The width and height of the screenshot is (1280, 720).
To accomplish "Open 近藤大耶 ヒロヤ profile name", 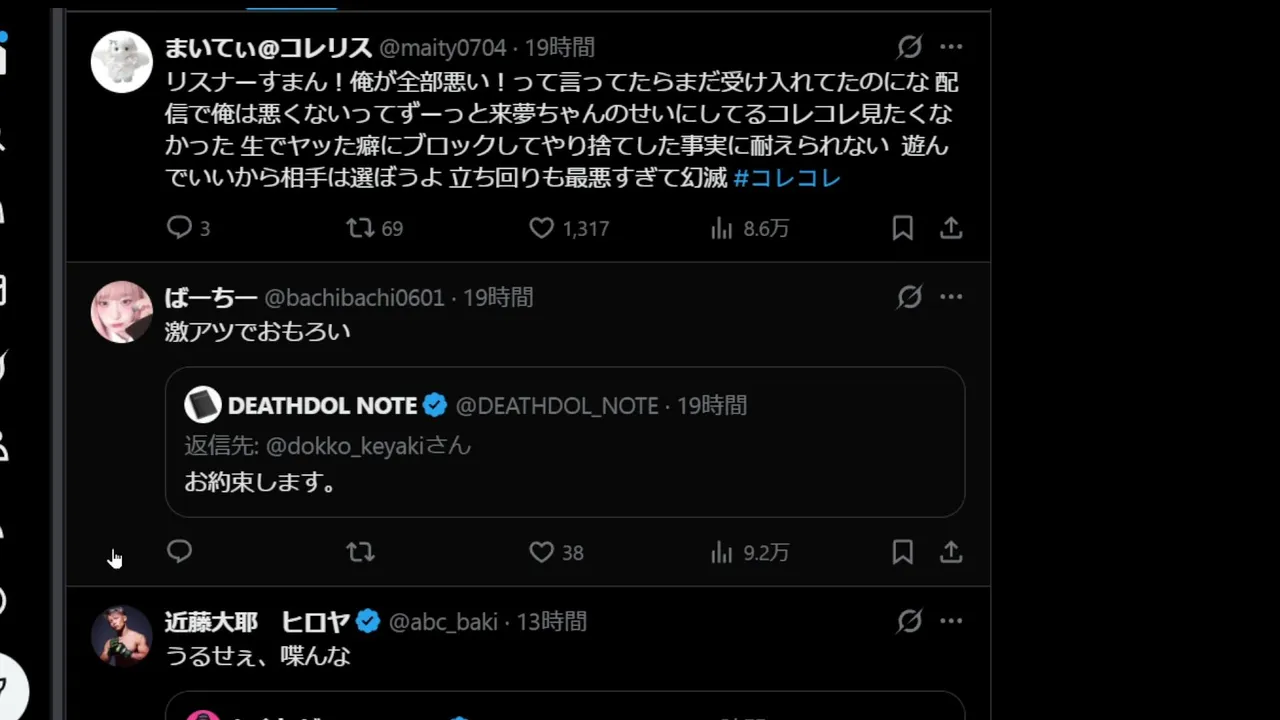I will coord(256,622).
